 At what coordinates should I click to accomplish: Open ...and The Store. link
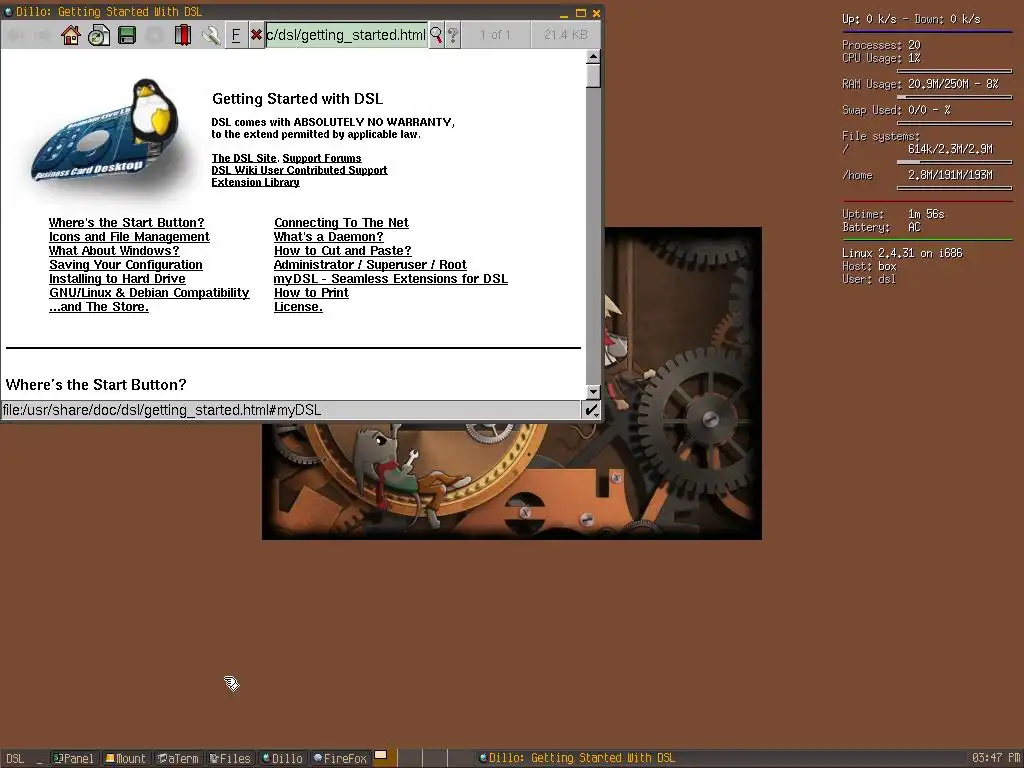99,307
